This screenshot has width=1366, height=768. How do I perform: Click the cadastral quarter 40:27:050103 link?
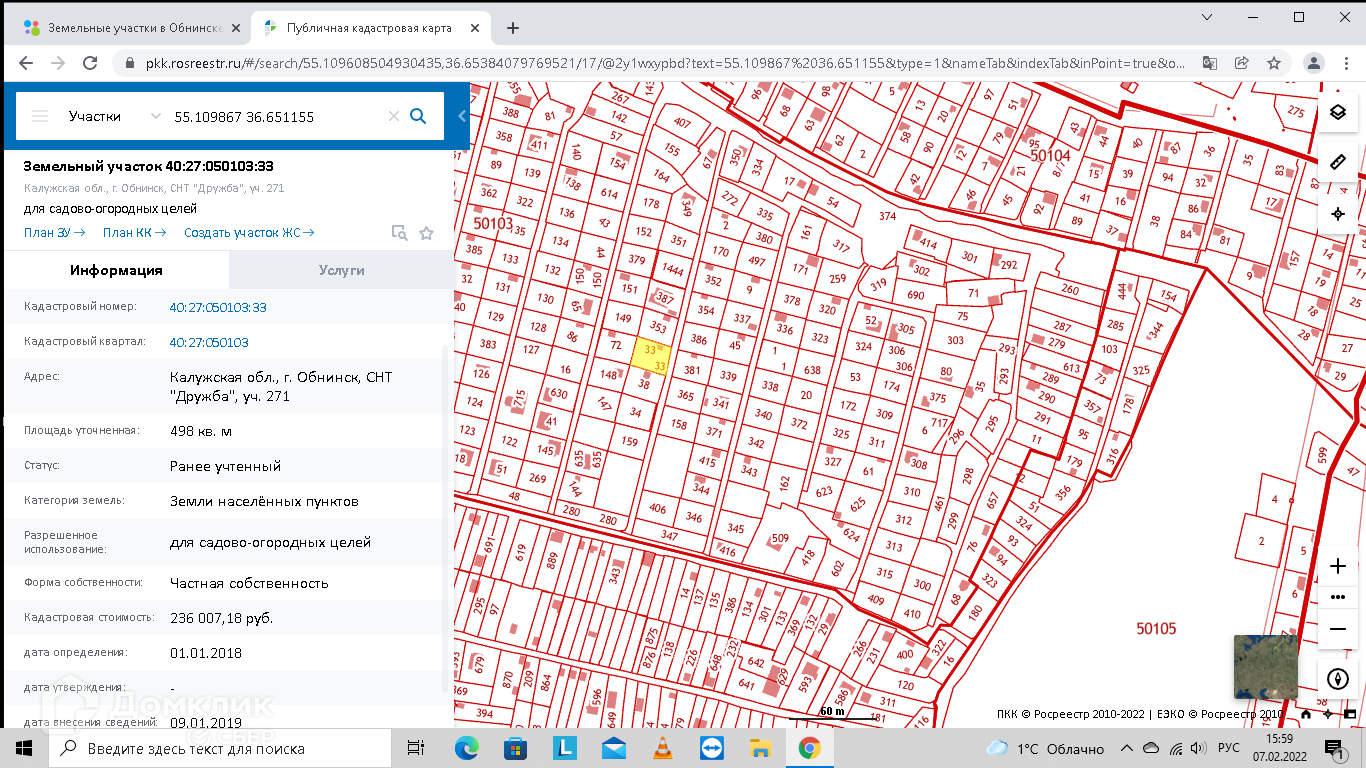(x=209, y=342)
